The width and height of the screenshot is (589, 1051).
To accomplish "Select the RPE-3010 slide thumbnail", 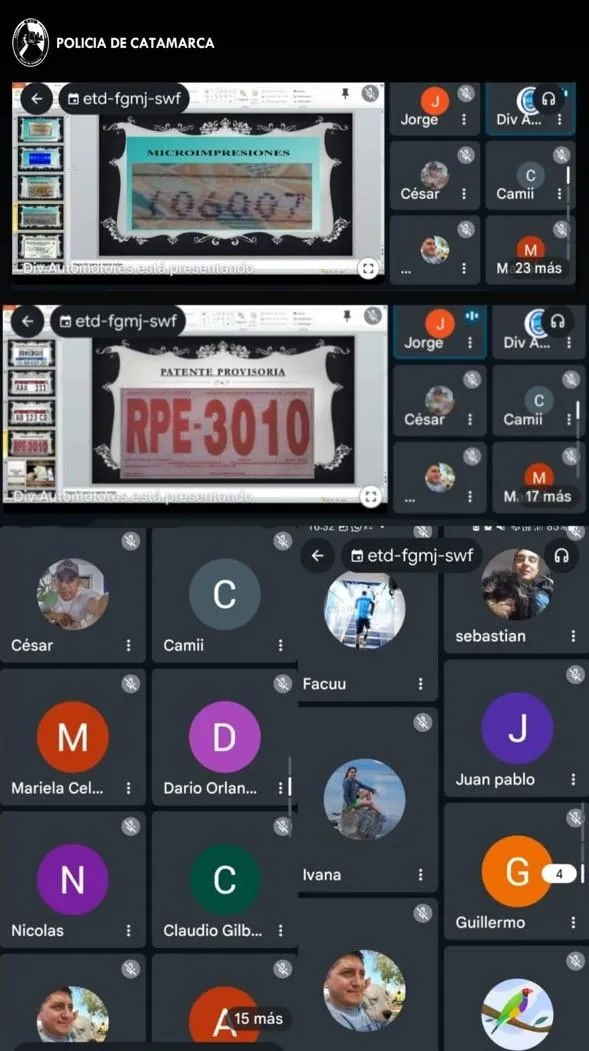I will pos(31,444).
